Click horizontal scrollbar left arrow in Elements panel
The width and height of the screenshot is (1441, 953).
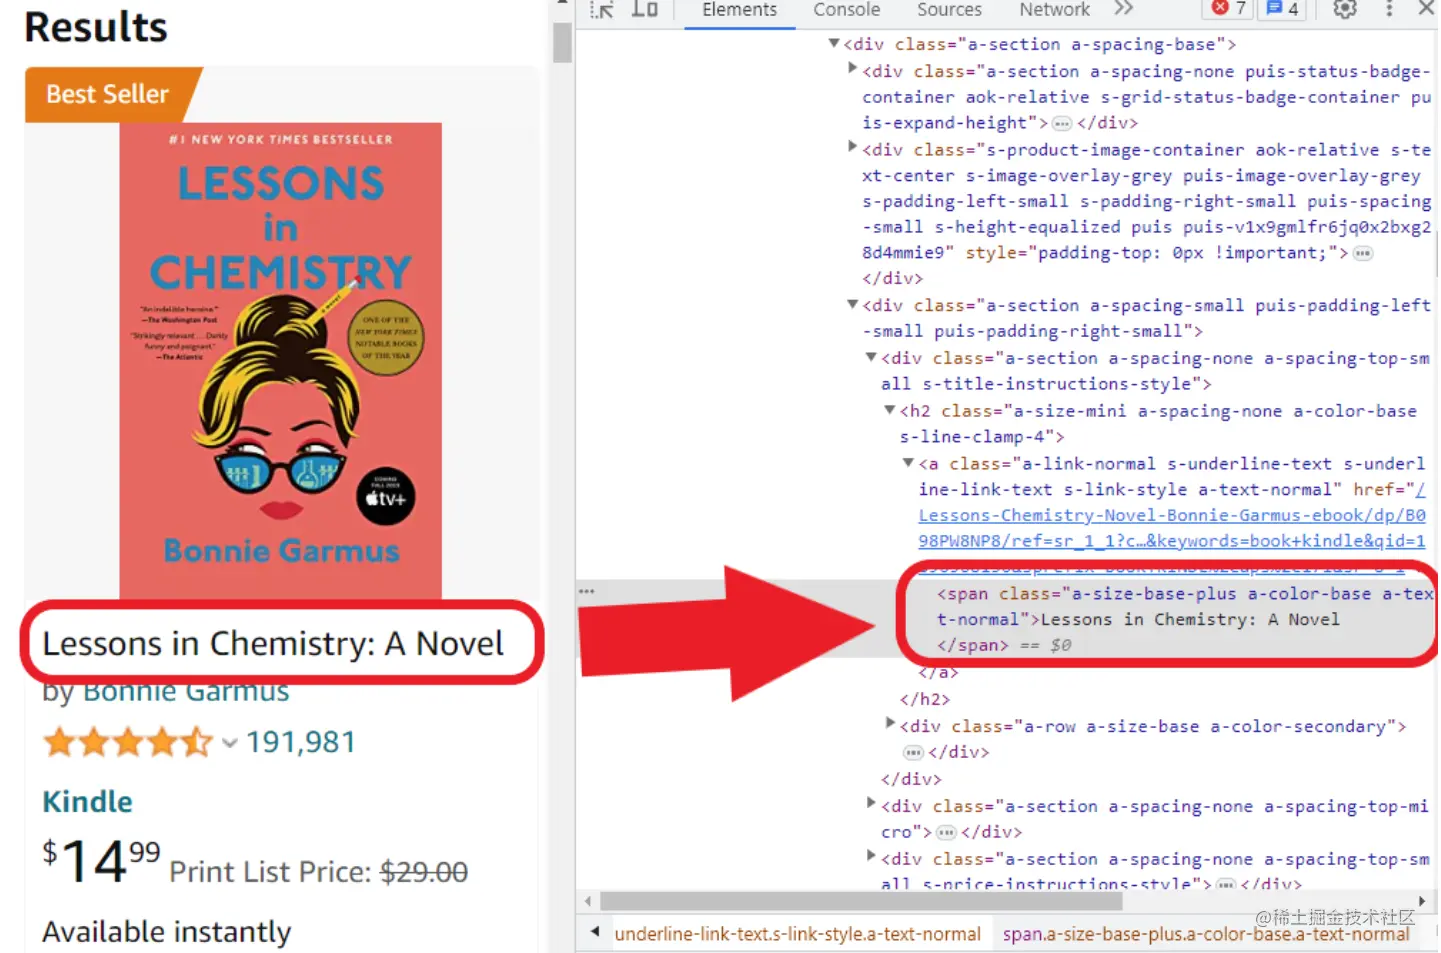[x=588, y=901]
